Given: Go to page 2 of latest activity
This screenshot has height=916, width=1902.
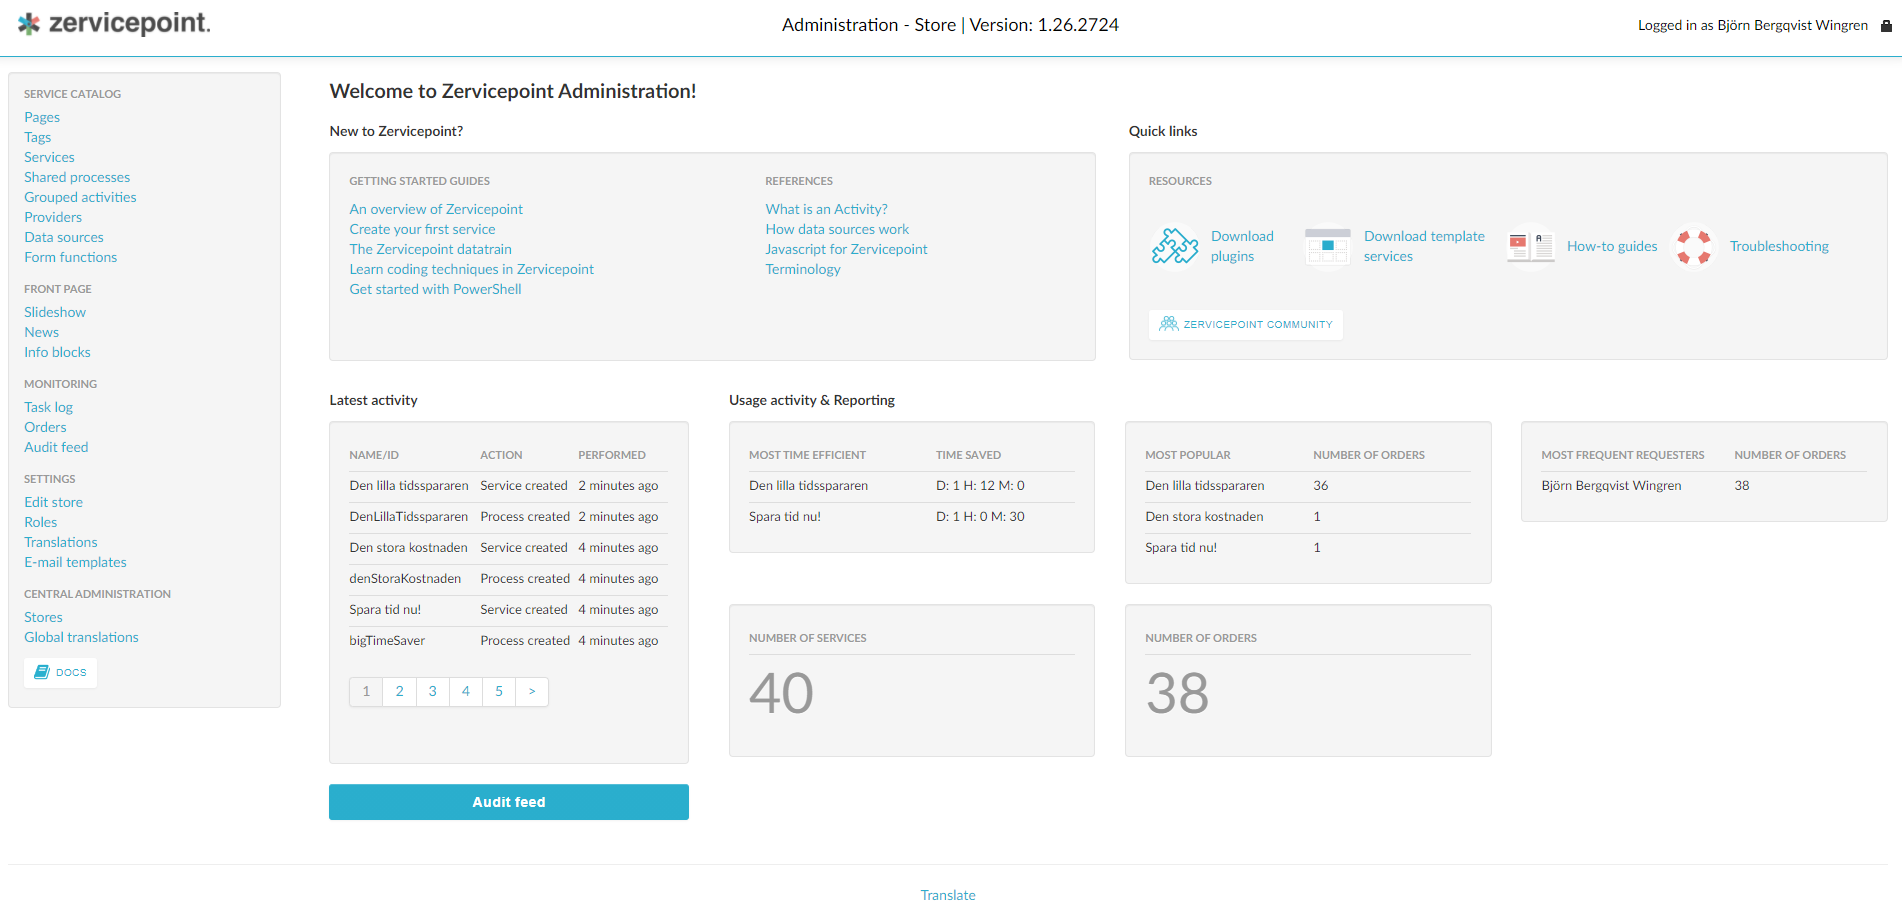Looking at the screenshot, I should [x=399, y=691].
